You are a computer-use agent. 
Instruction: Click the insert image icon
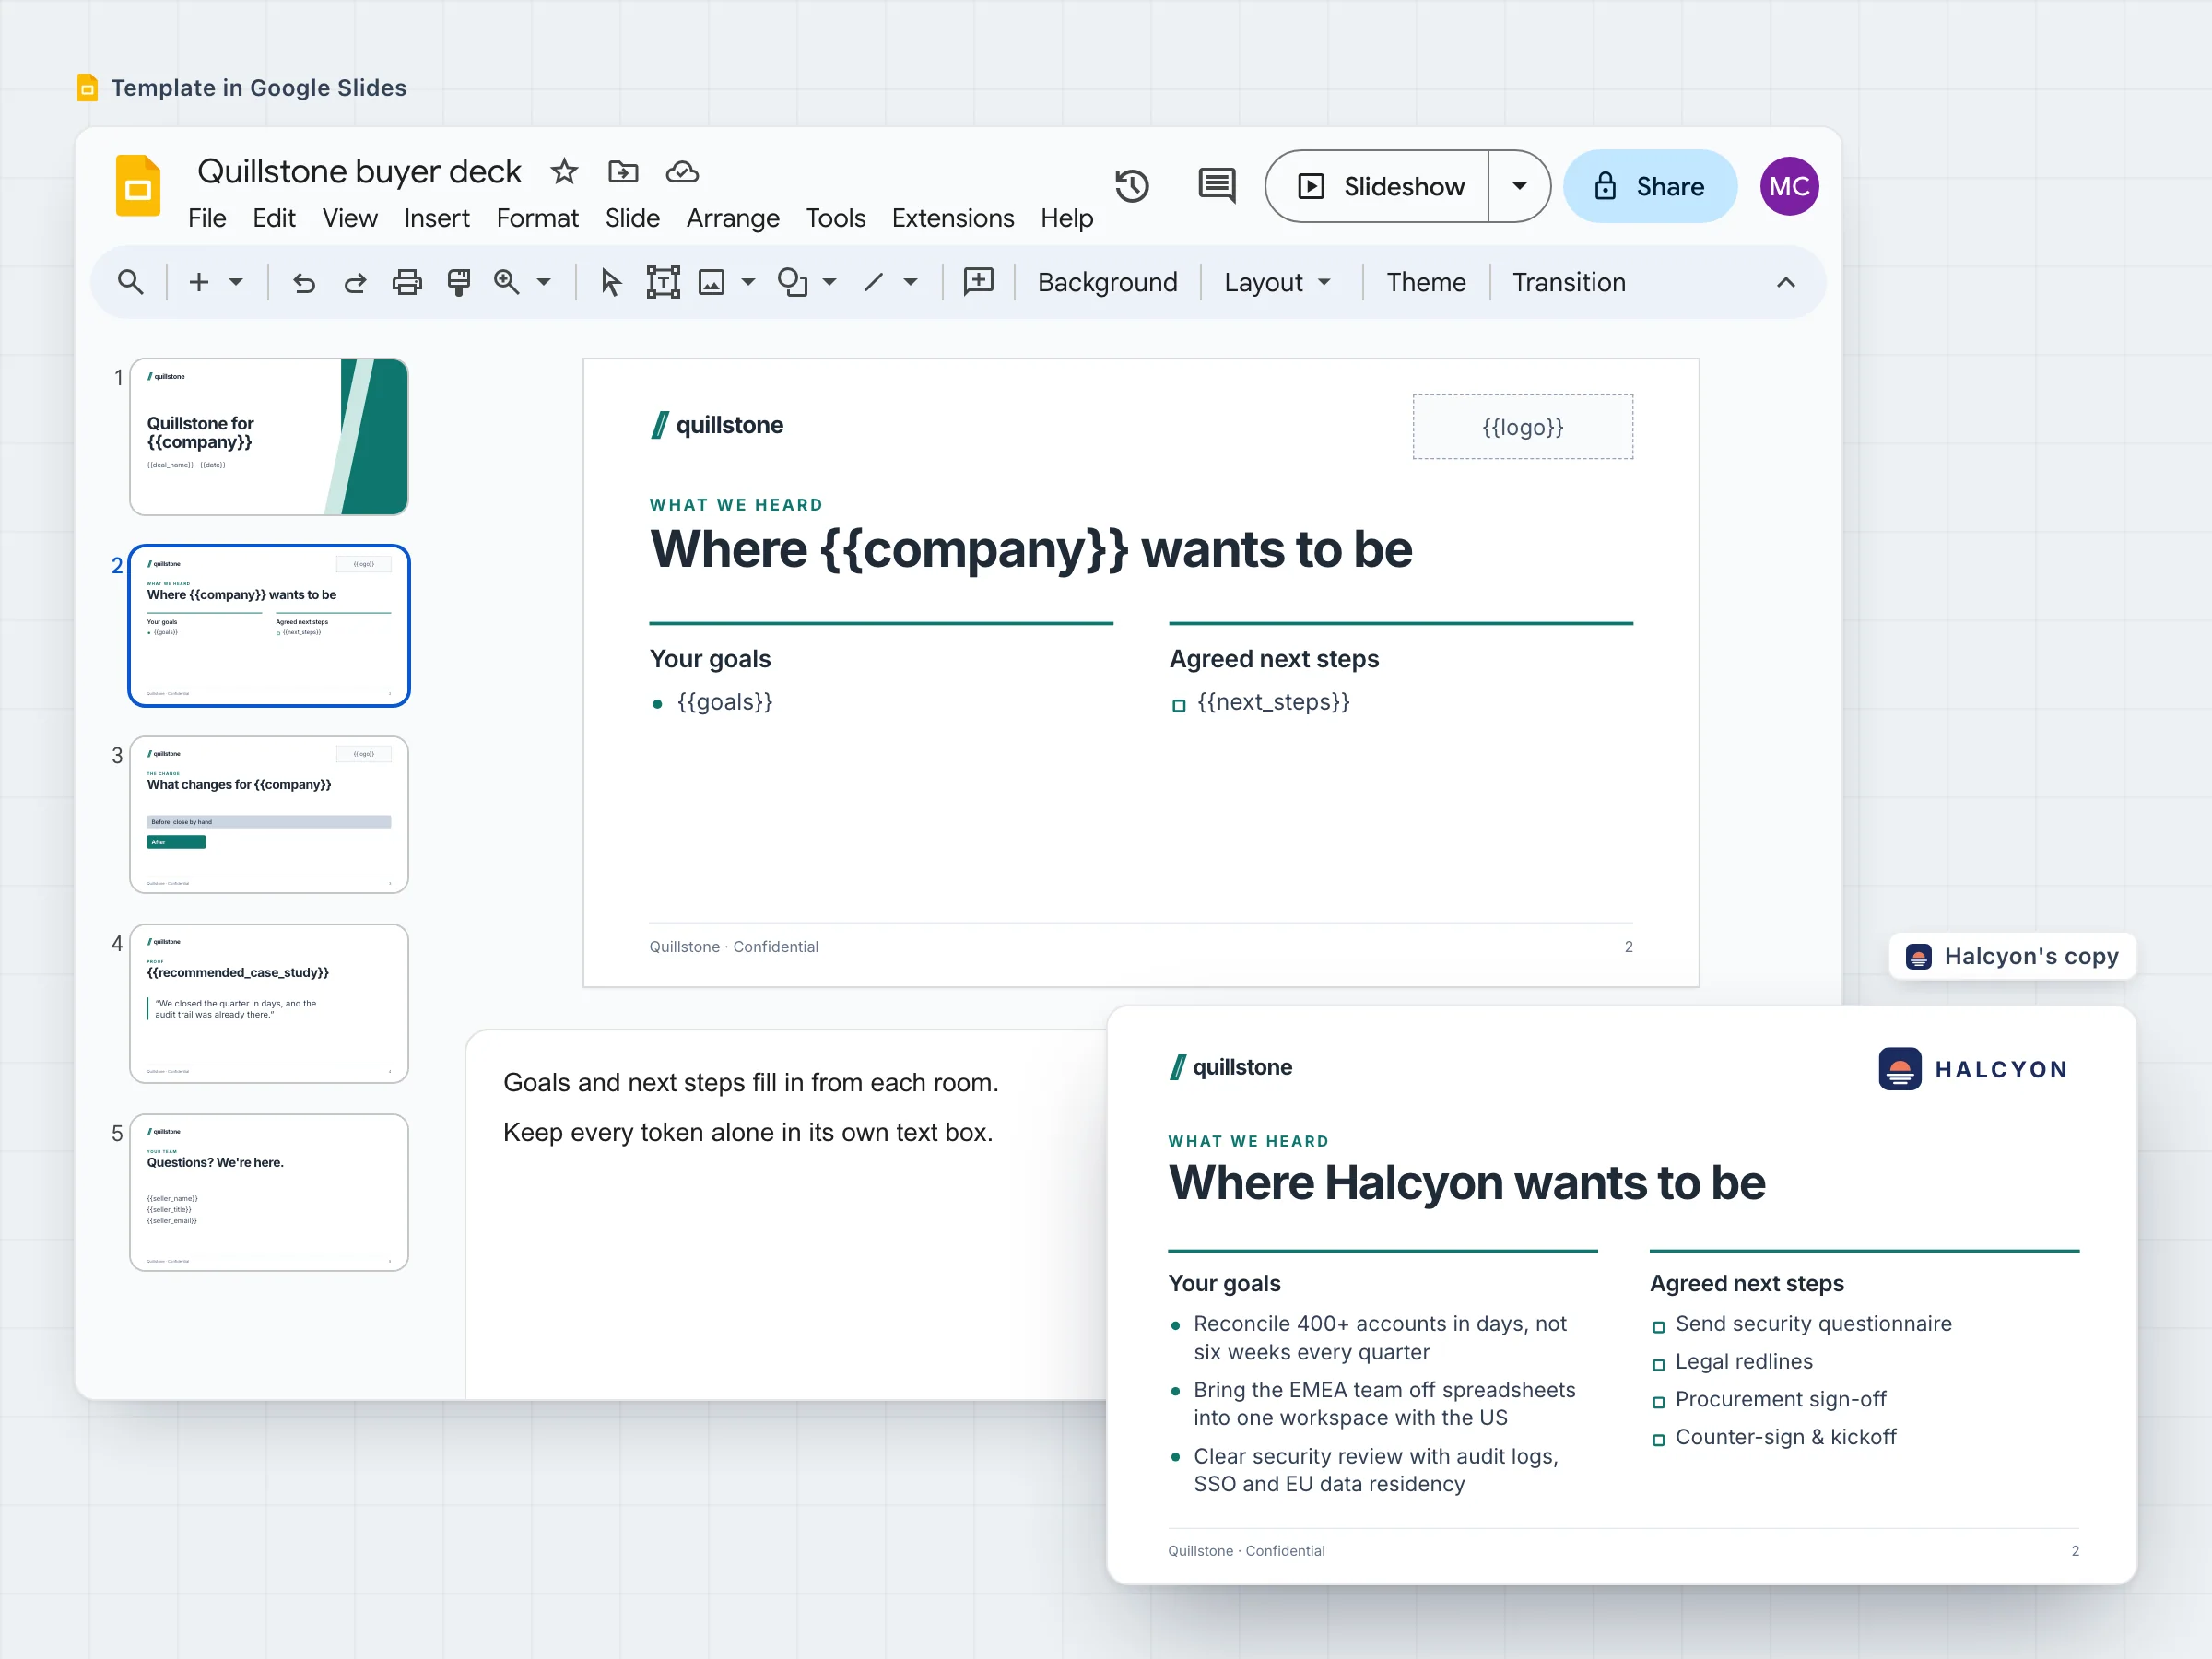[x=712, y=283]
